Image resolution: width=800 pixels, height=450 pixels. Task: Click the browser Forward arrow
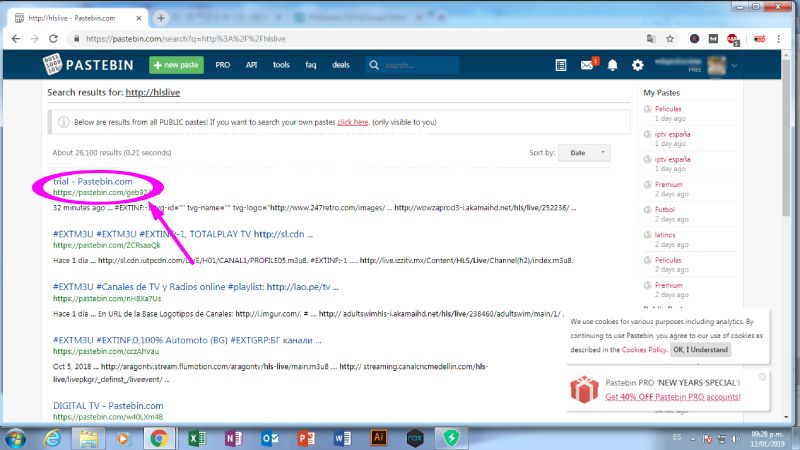34,39
